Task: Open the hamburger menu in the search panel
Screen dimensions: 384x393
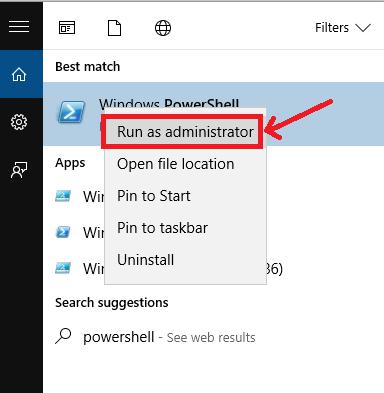Action: tap(19, 26)
